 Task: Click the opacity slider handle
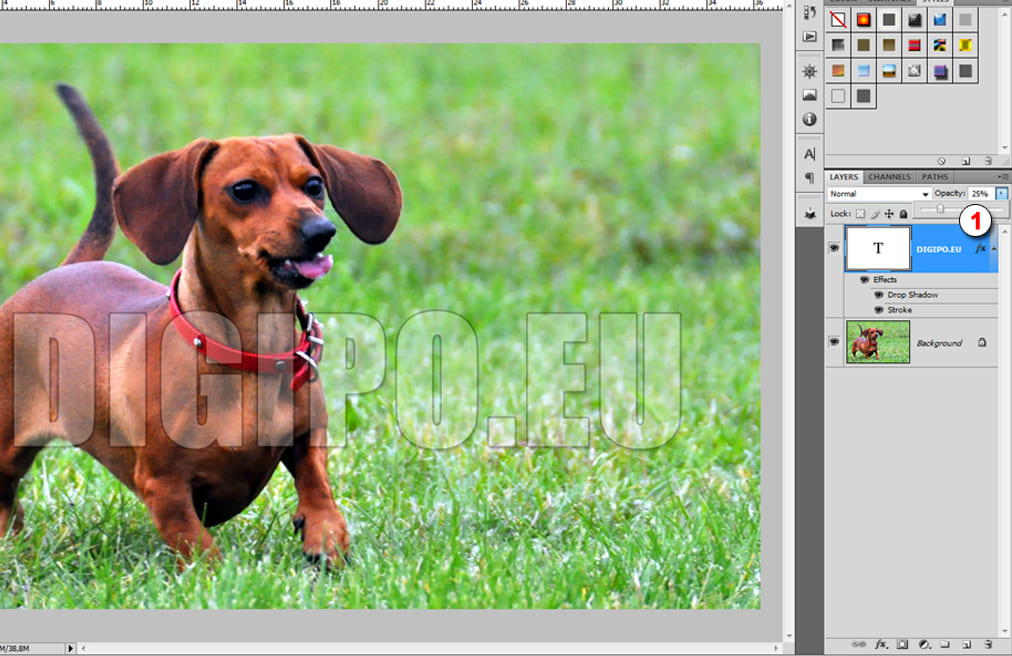(940, 209)
